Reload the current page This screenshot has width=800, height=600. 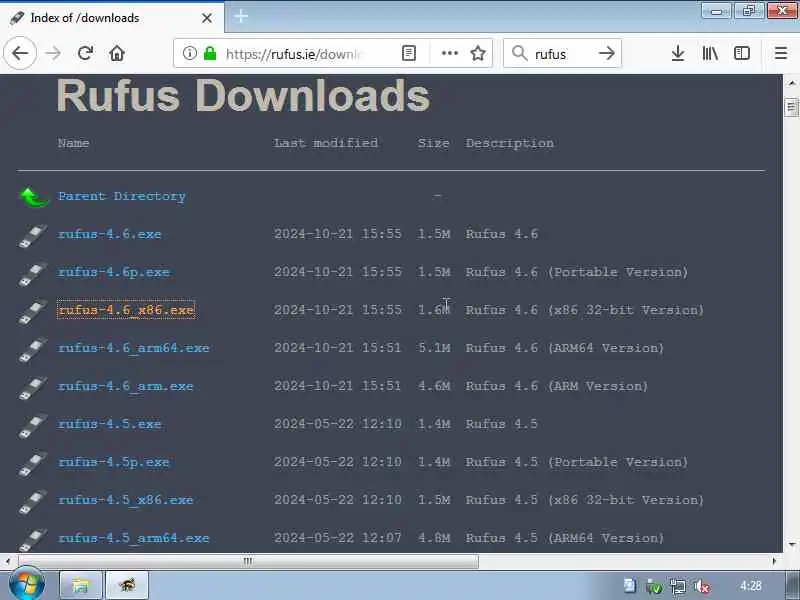(x=85, y=53)
